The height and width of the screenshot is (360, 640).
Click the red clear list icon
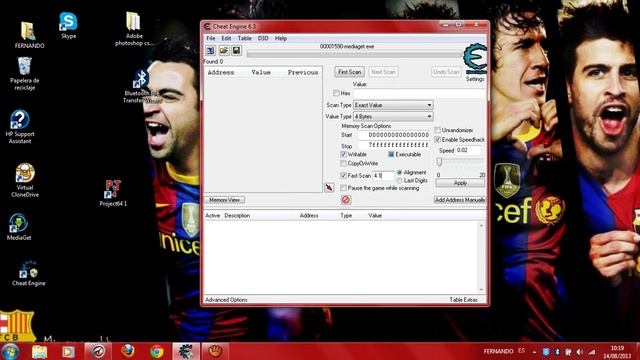[x=346, y=200]
